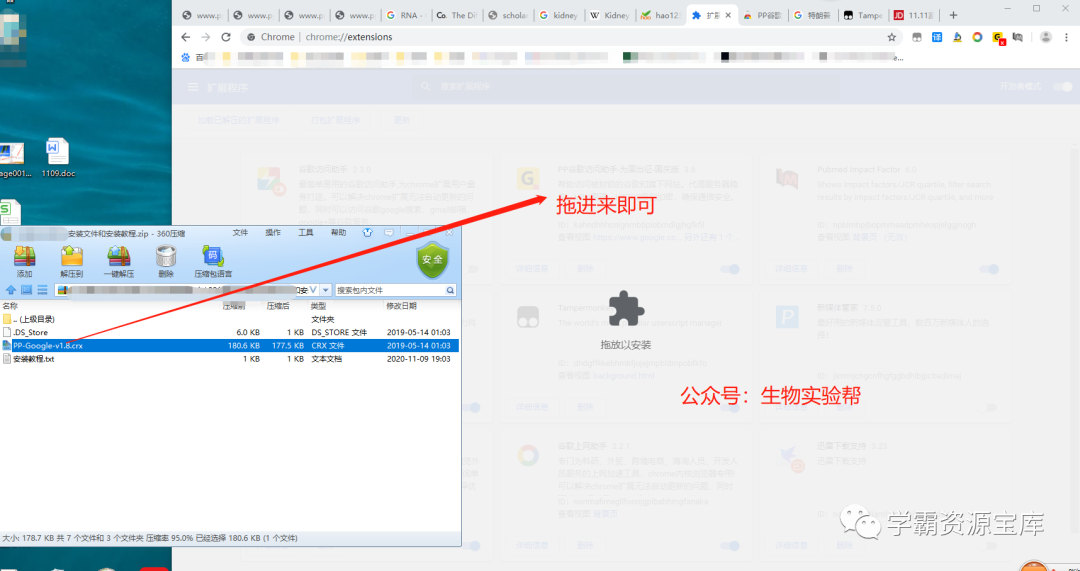Click 加载已解压的扩展程序 button
The width and height of the screenshot is (1080, 571).
238,120
